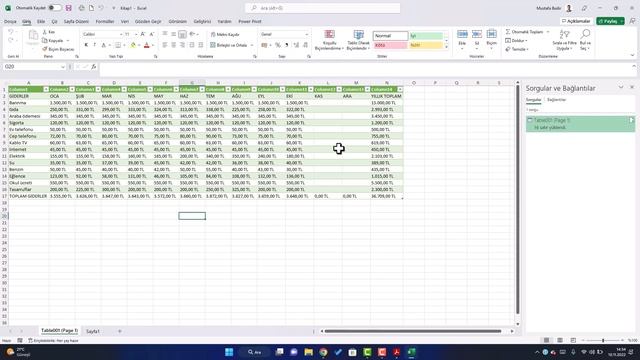The height and width of the screenshot is (360, 640).
Task: Select the Normal cell style
Action: pyautogui.click(x=390, y=36)
